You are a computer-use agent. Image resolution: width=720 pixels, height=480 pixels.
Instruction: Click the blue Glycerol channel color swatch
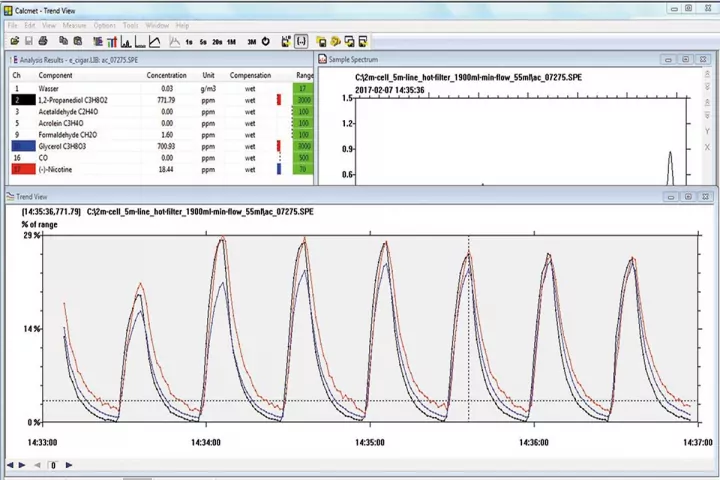[22, 146]
